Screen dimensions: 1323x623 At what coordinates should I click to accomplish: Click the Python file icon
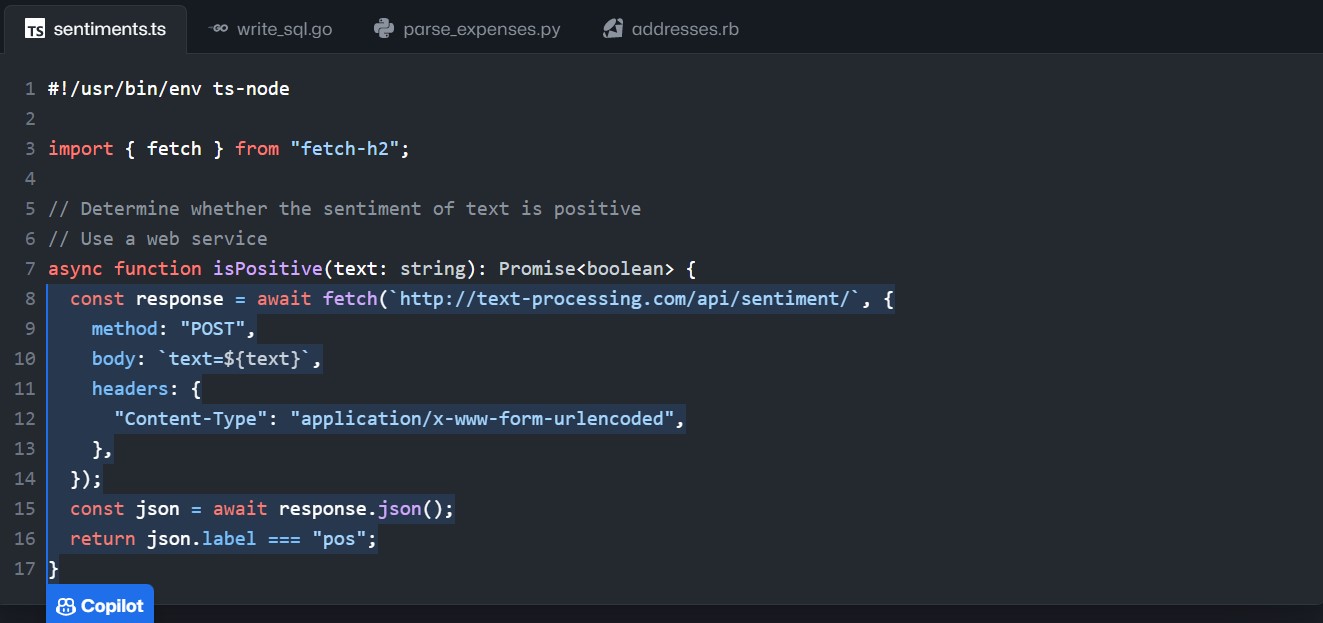click(383, 29)
